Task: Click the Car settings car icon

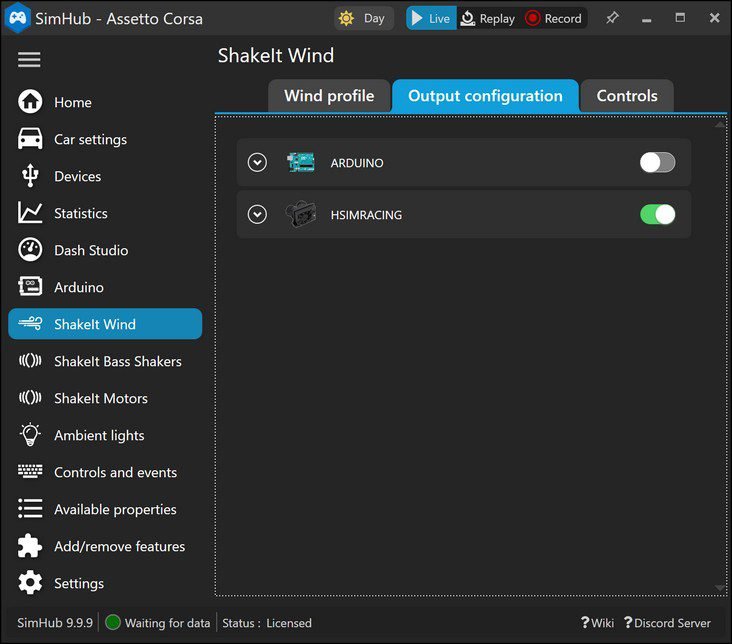Action: 30,139
